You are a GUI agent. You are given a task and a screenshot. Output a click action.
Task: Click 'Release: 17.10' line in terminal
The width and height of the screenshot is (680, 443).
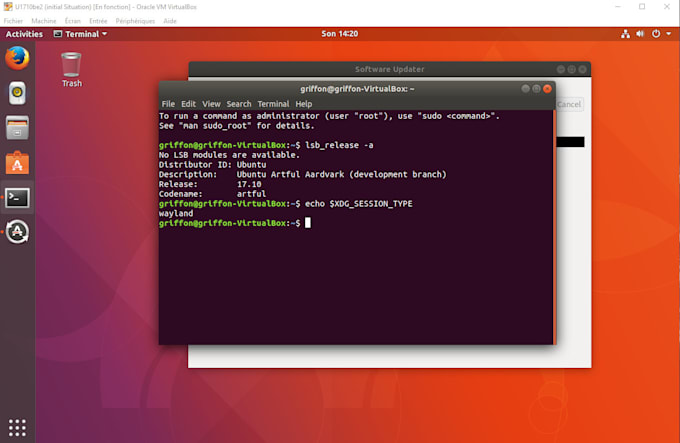[210, 184]
